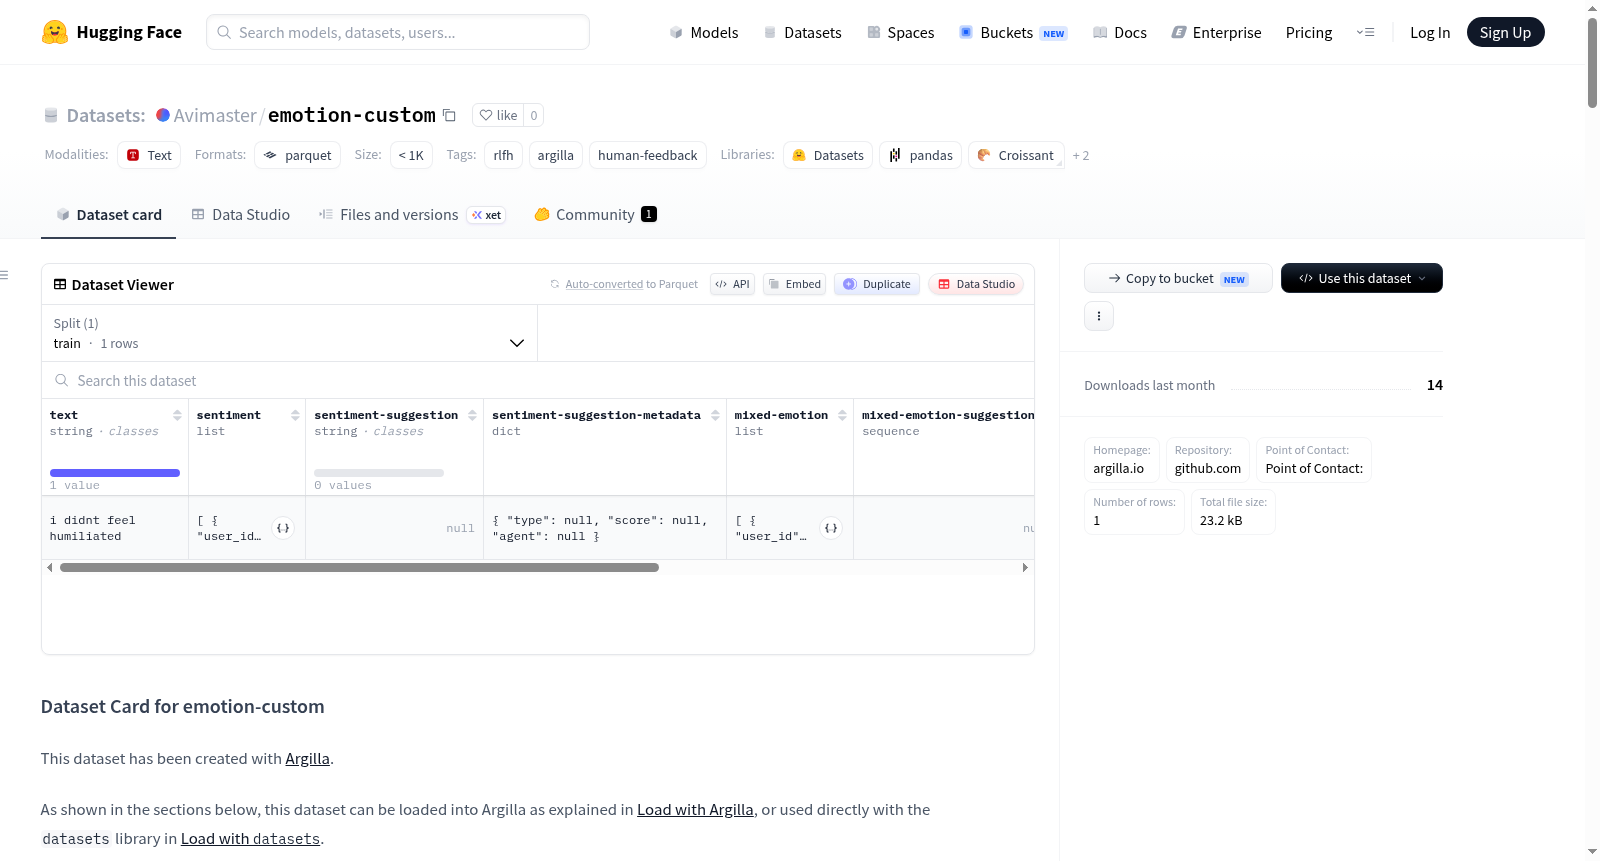Expand JSON in the sentiment cell
Image resolution: width=1600 pixels, height=861 pixels.
tap(284, 528)
